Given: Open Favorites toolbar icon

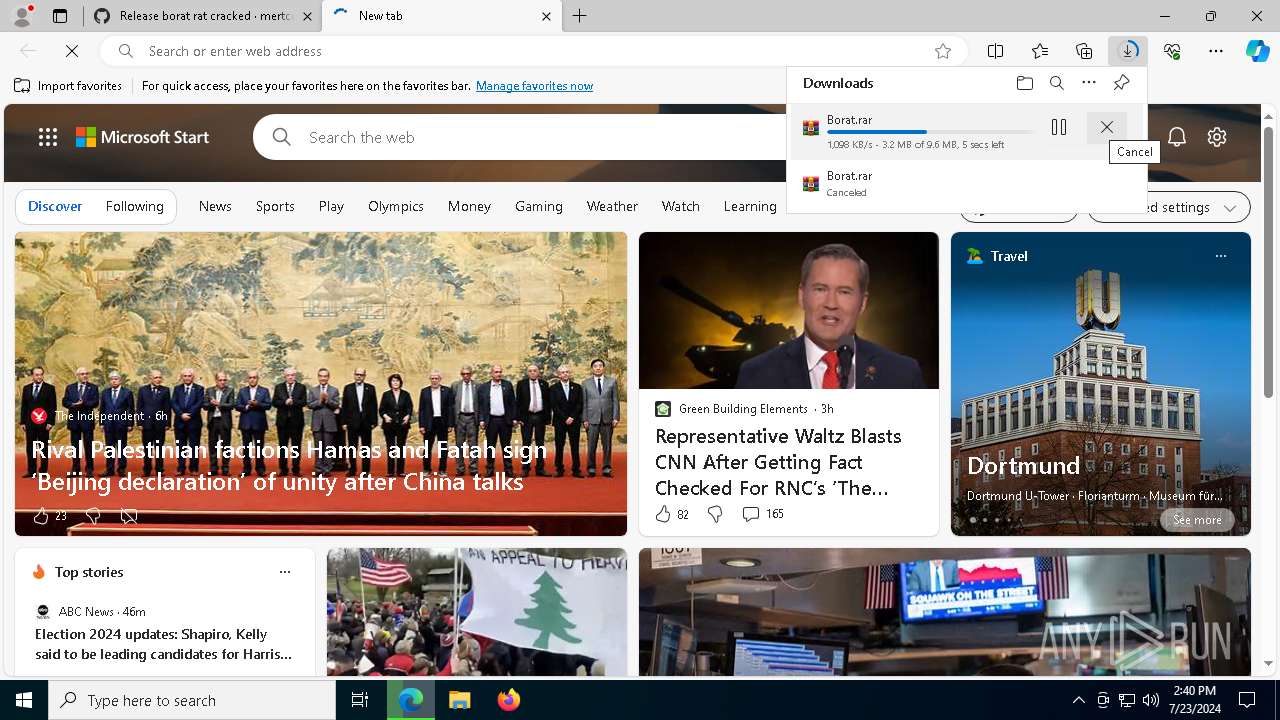Looking at the screenshot, I should pos(1040,51).
